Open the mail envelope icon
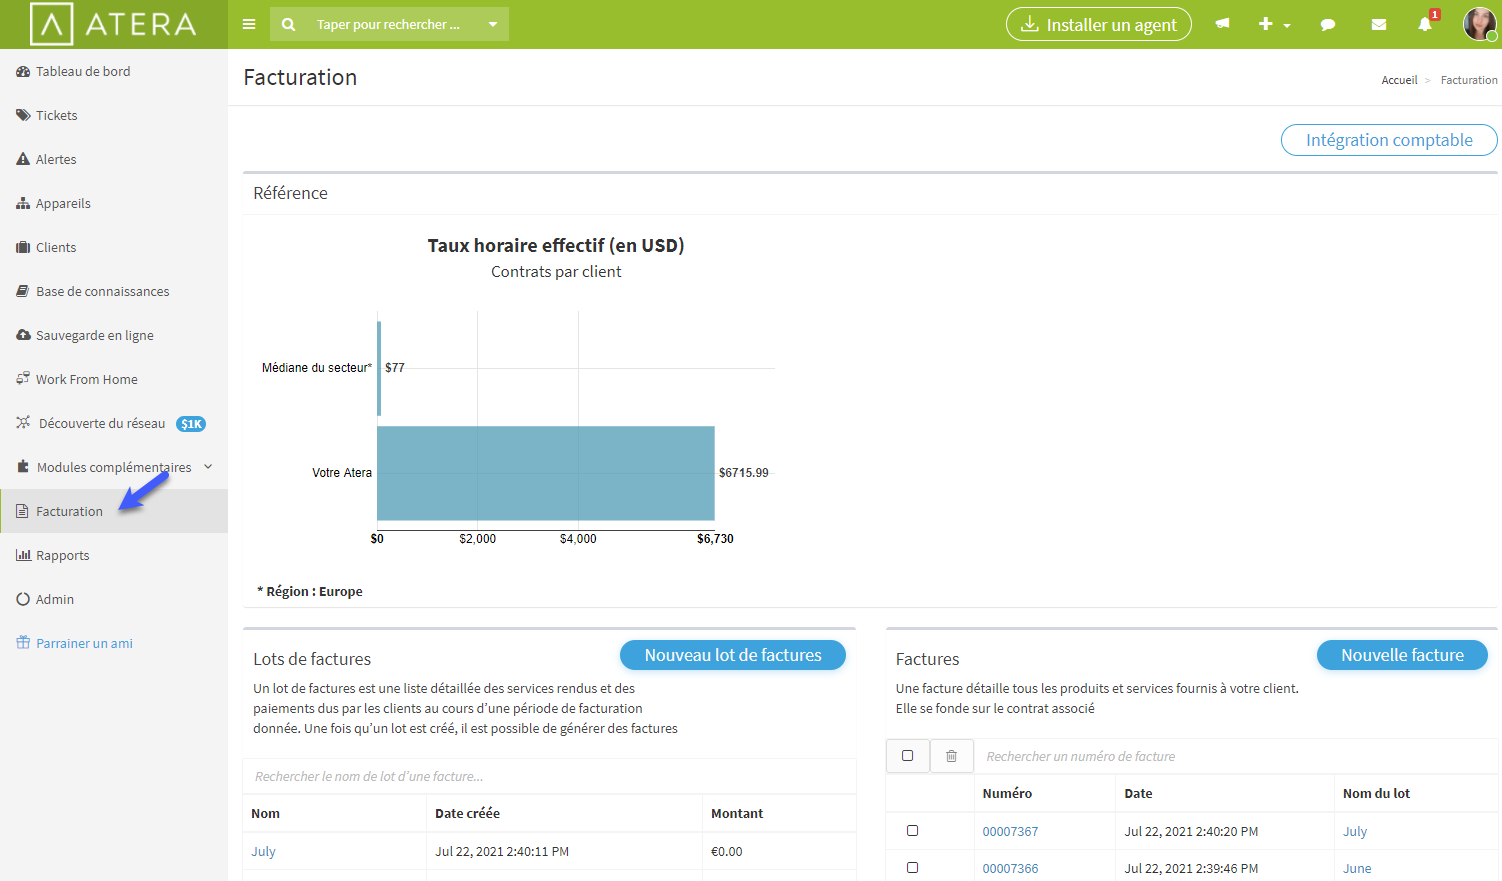The width and height of the screenshot is (1502, 881). pos(1379,24)
